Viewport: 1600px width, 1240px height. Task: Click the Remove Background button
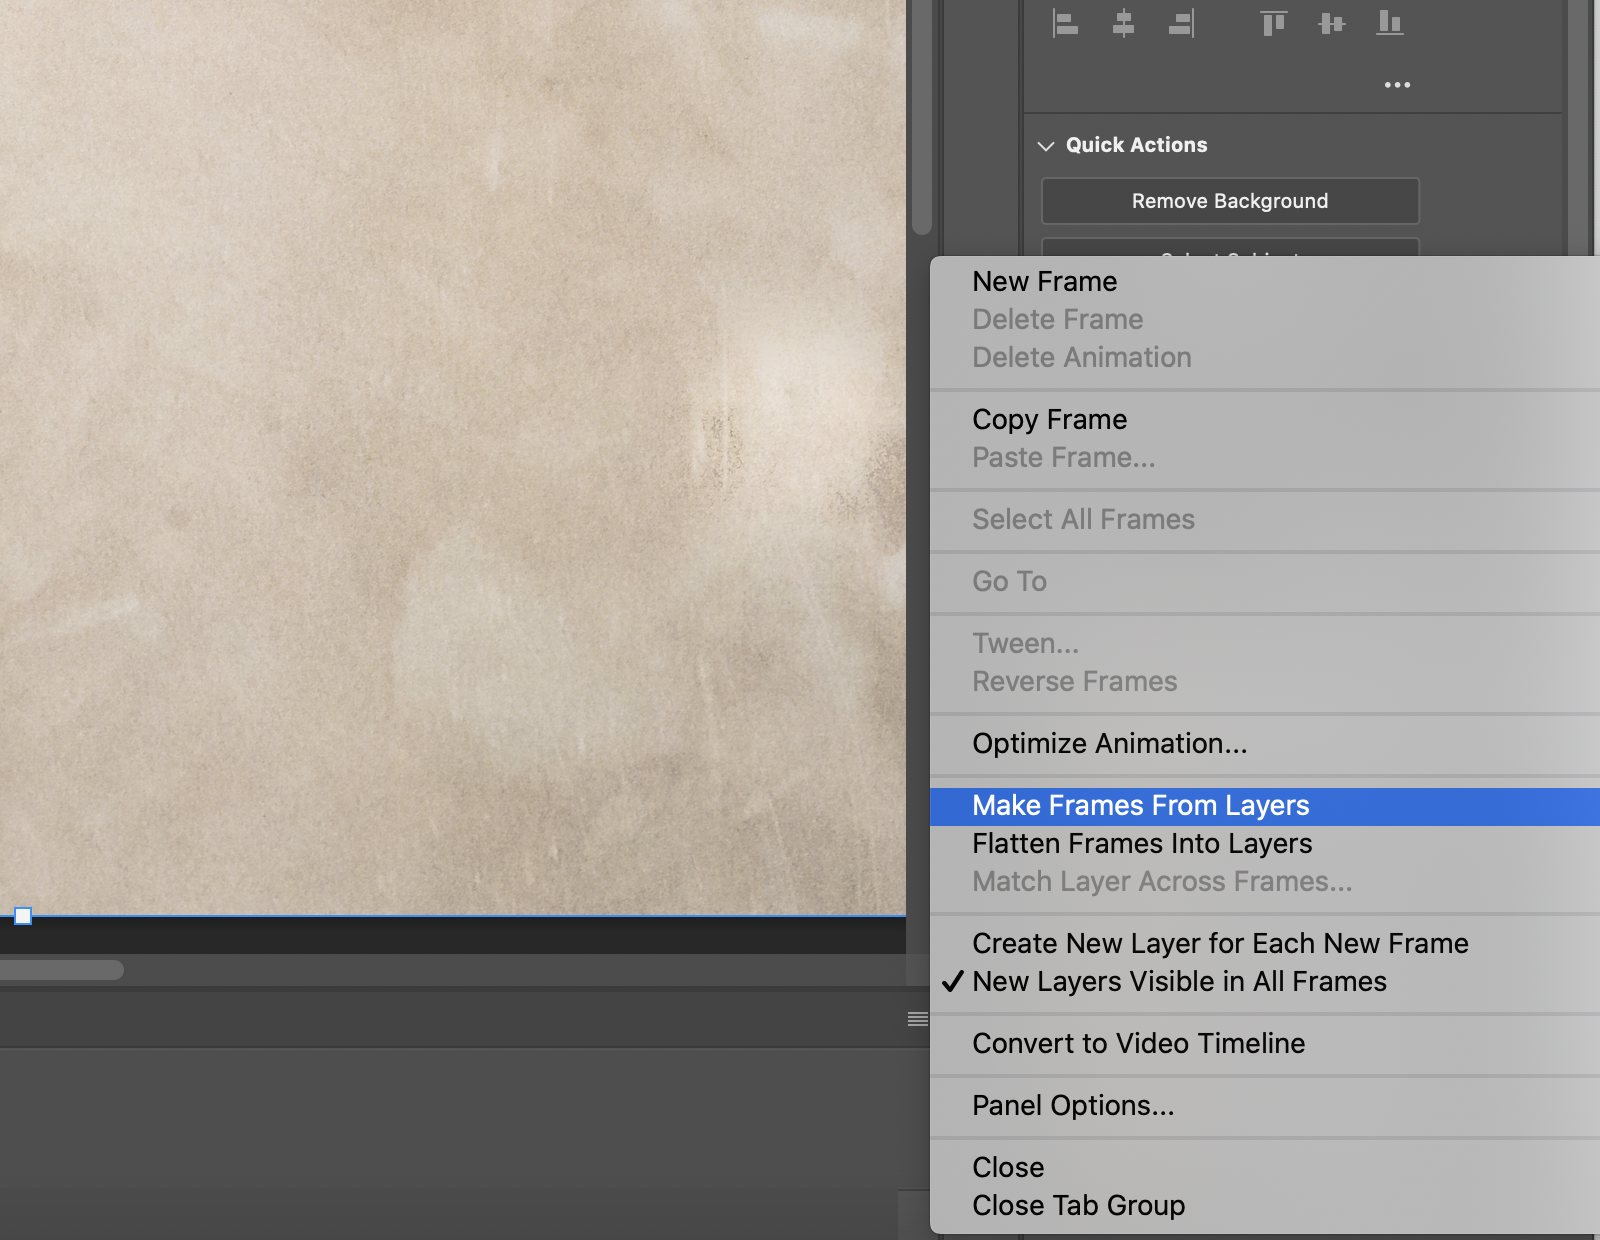tap(1229, 200)
